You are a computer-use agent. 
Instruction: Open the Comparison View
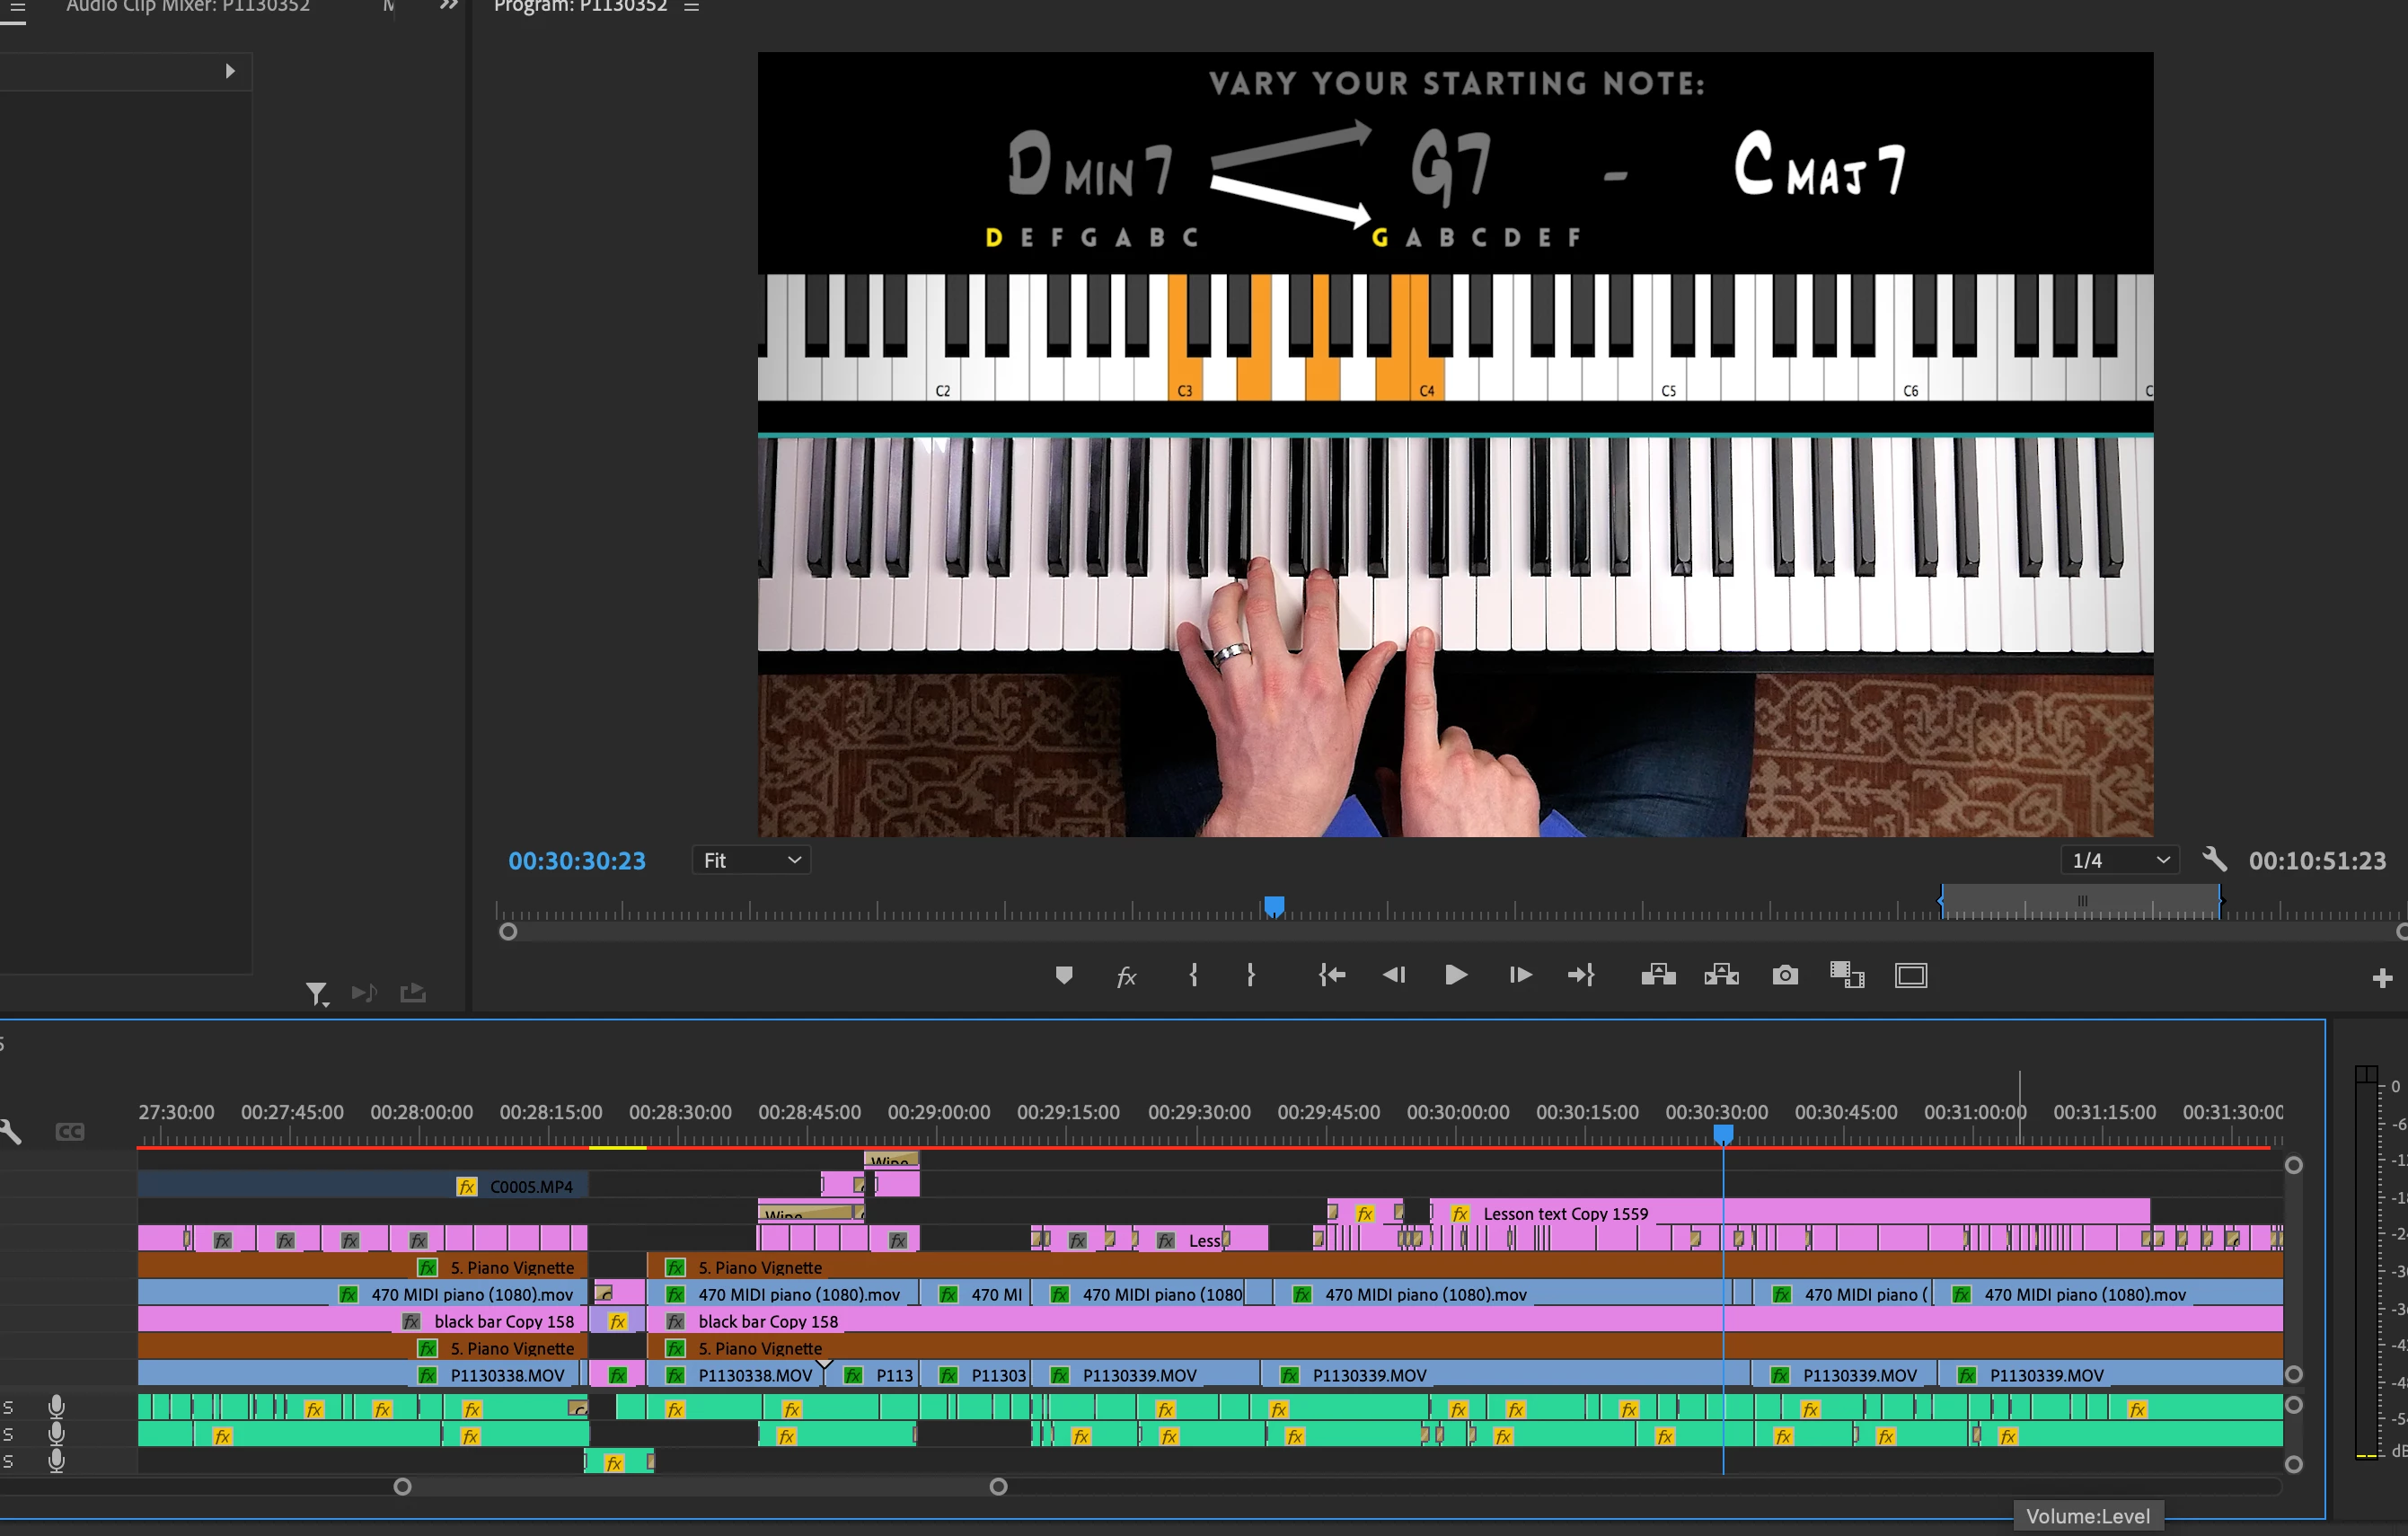[x=1847, y=975]
